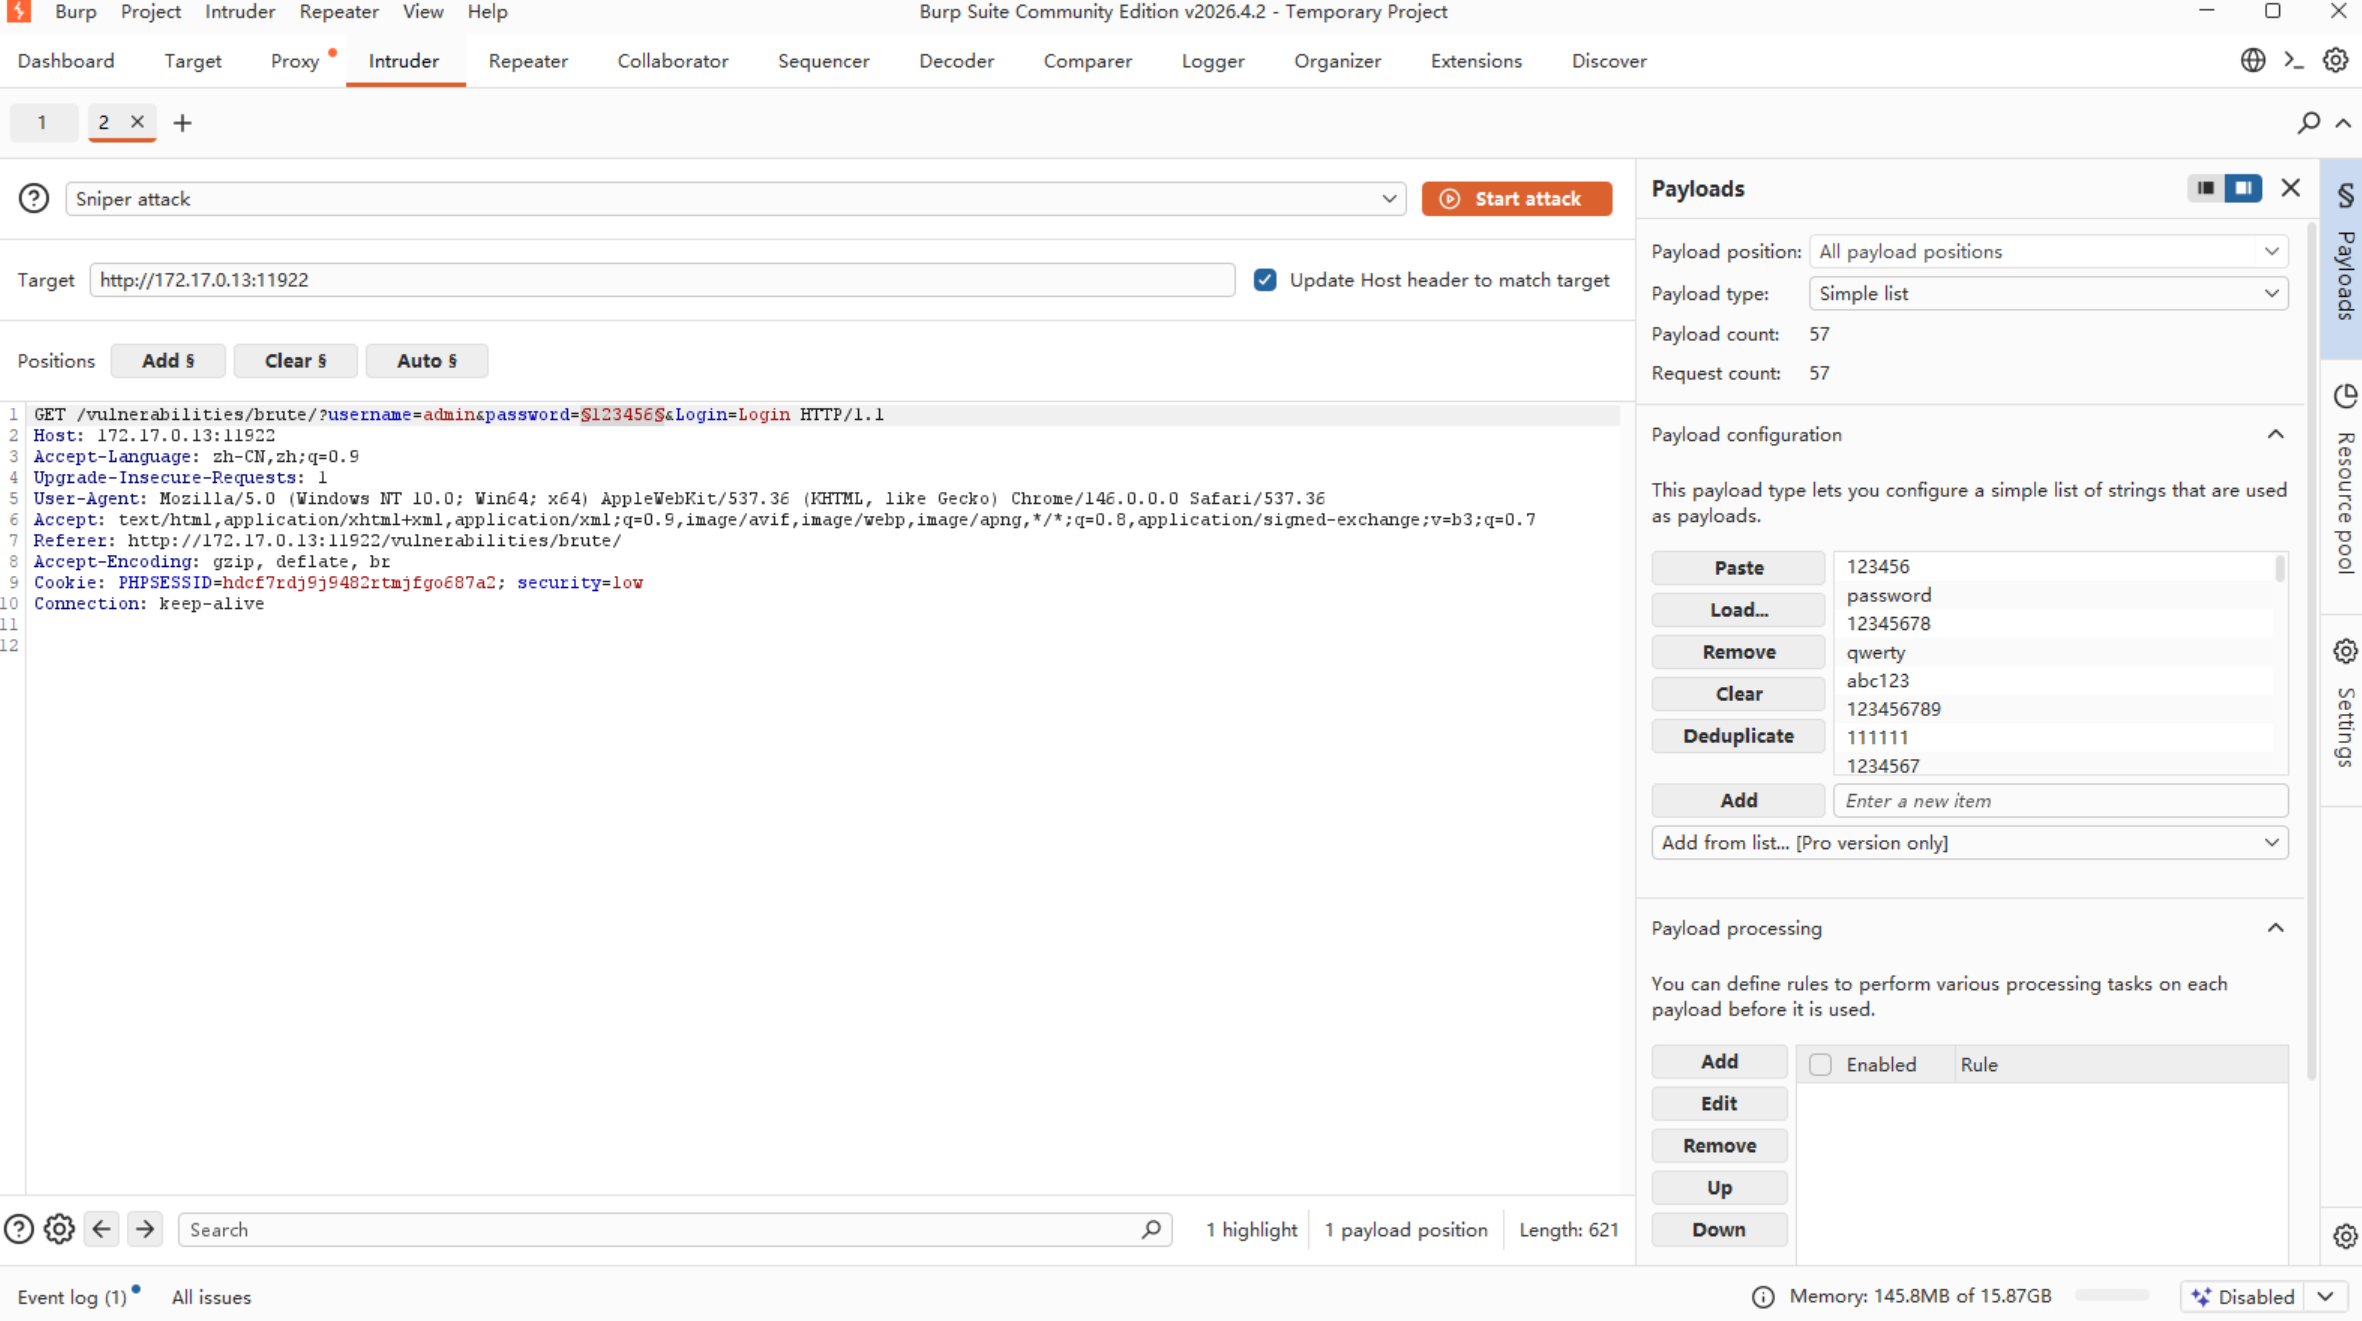Open the Burp menu

[x=76, y=11]
